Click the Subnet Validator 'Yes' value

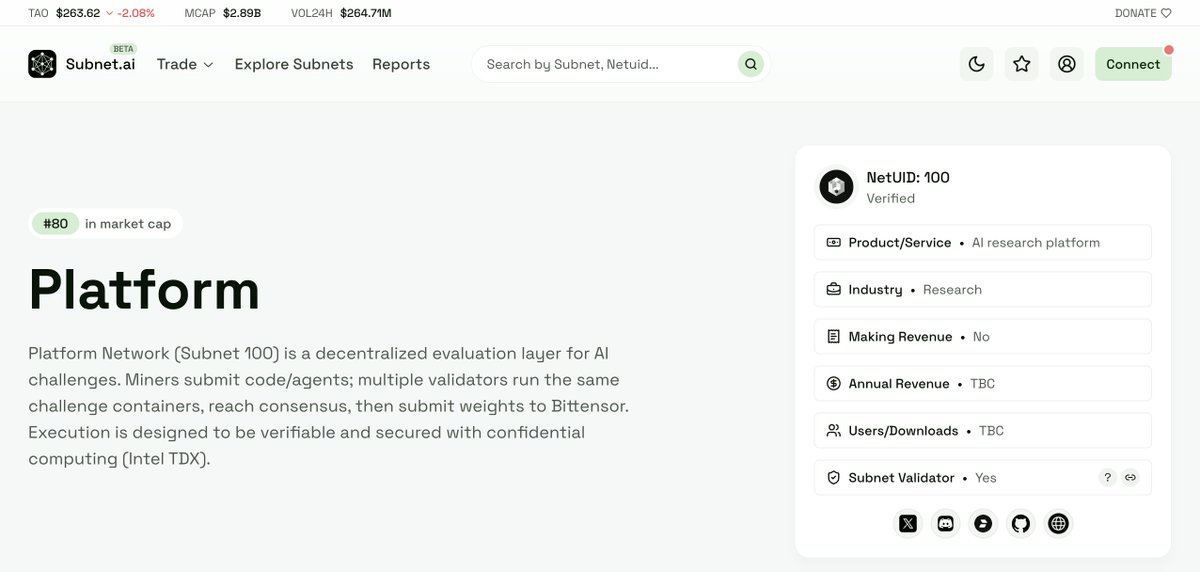tap(986, 478)
